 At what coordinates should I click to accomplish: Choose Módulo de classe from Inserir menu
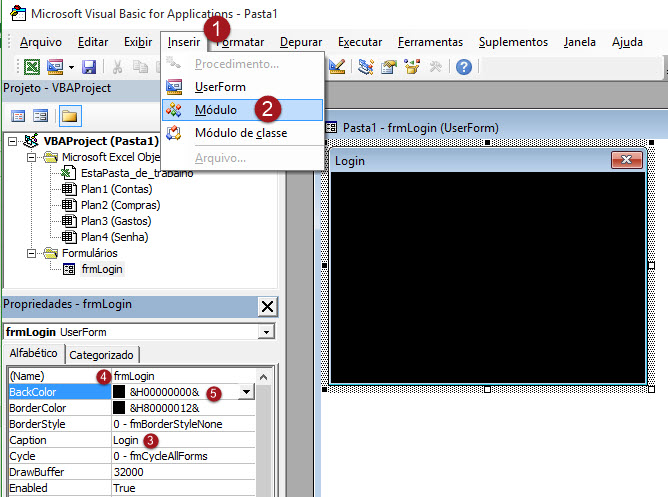click(242, 133)
